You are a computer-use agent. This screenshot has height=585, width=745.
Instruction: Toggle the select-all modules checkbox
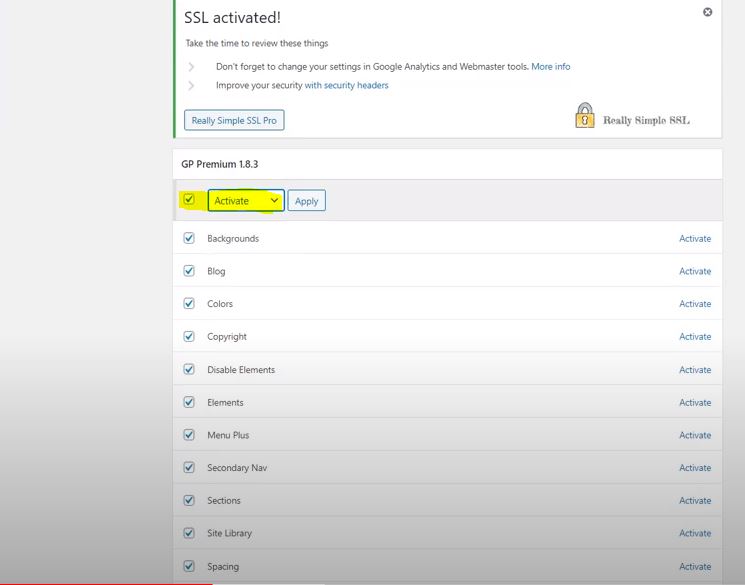click(x=189, y=199)
